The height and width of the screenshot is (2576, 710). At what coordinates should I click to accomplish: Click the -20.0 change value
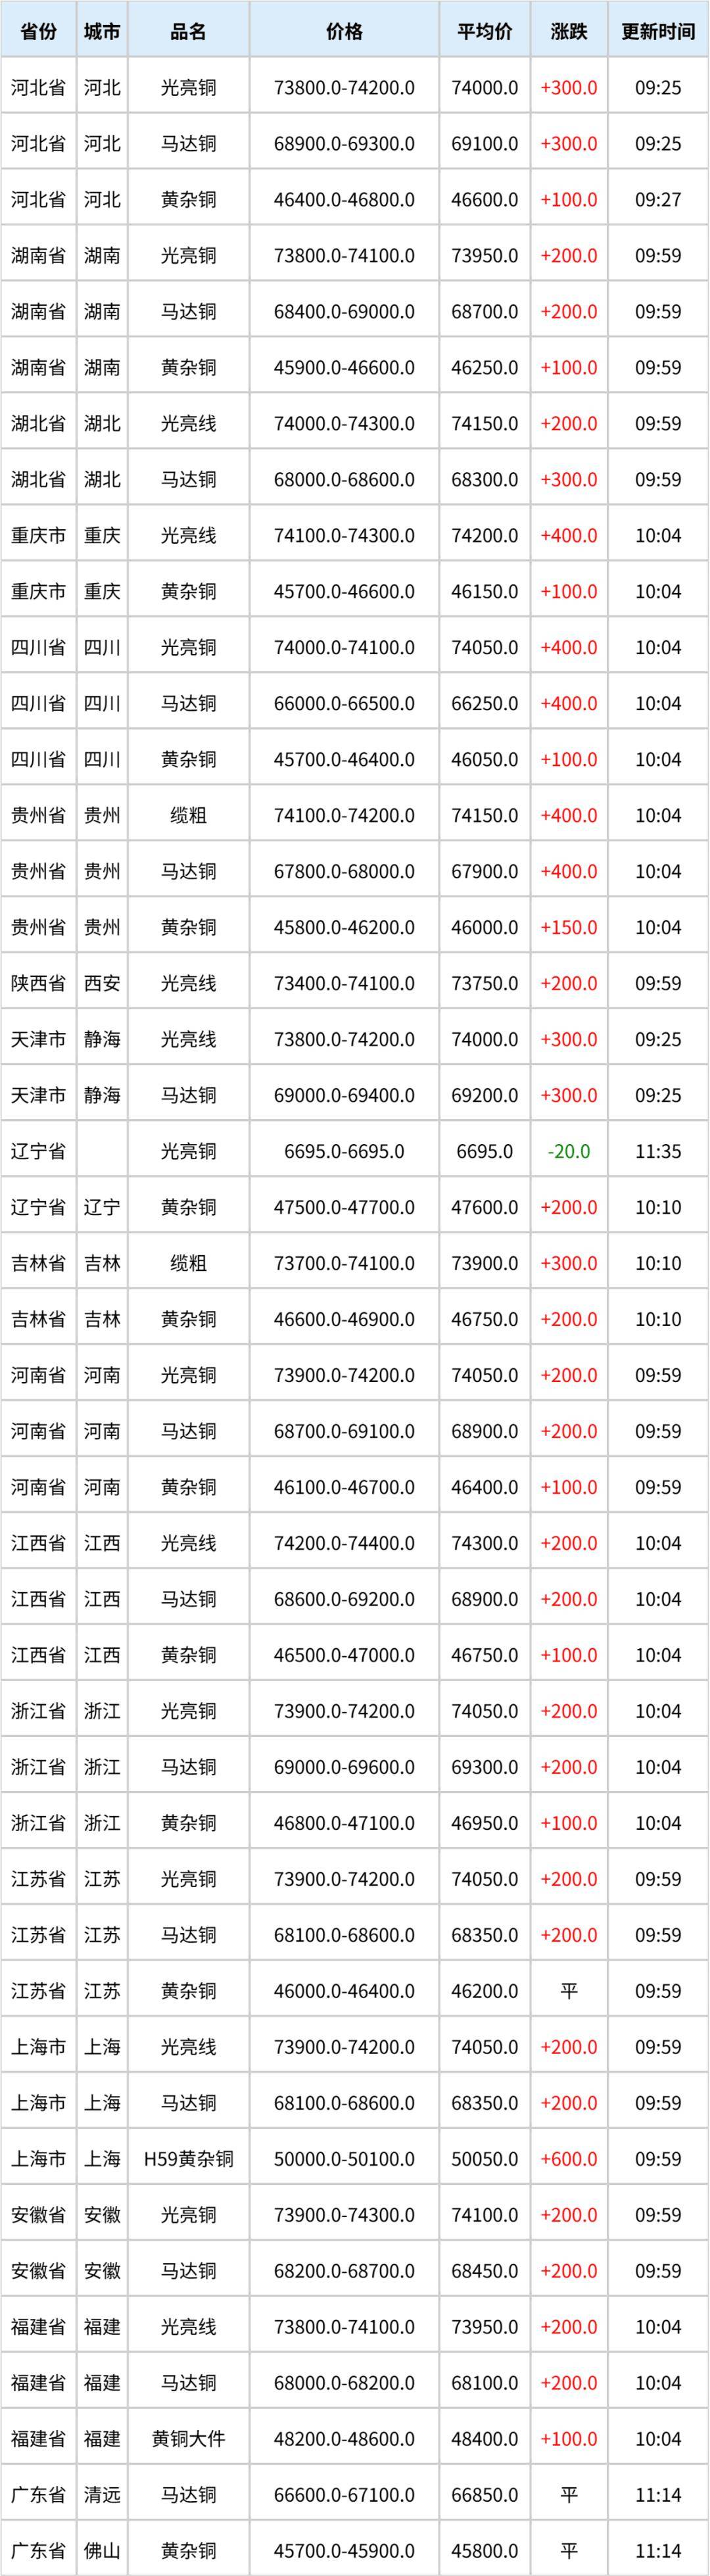click(x=569, y=1152)
